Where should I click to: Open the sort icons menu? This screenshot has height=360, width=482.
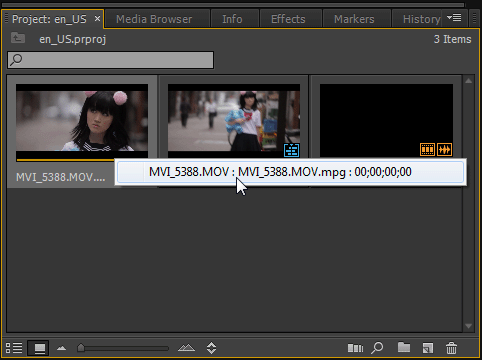tap(211, 348)
